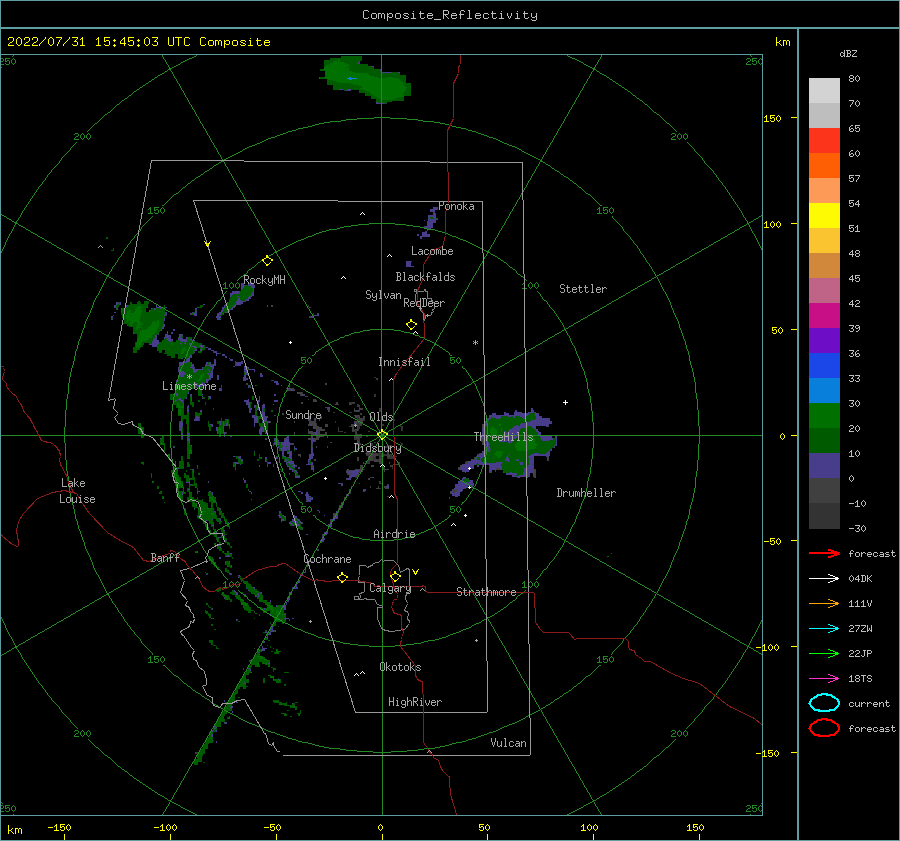Click the Lake Louise label
Image resolution: width=900 pixels, height=841 pixels.
tap(77, 491)
